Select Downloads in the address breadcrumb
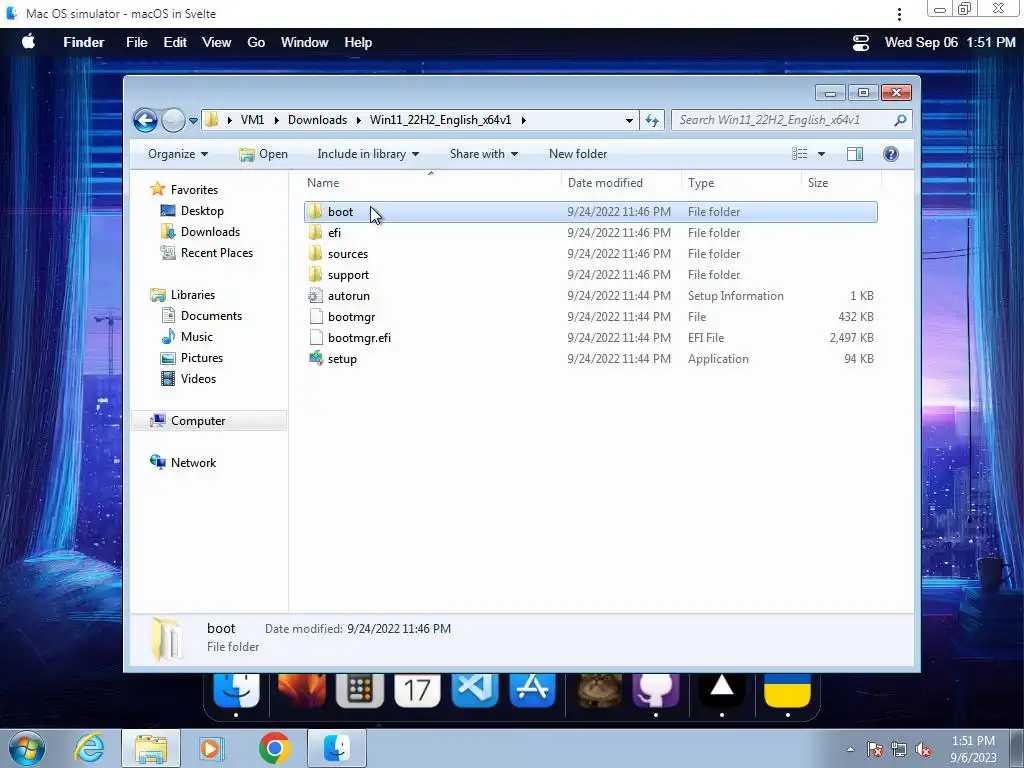Screen dimensions: 1024x768 pos(317,120)
